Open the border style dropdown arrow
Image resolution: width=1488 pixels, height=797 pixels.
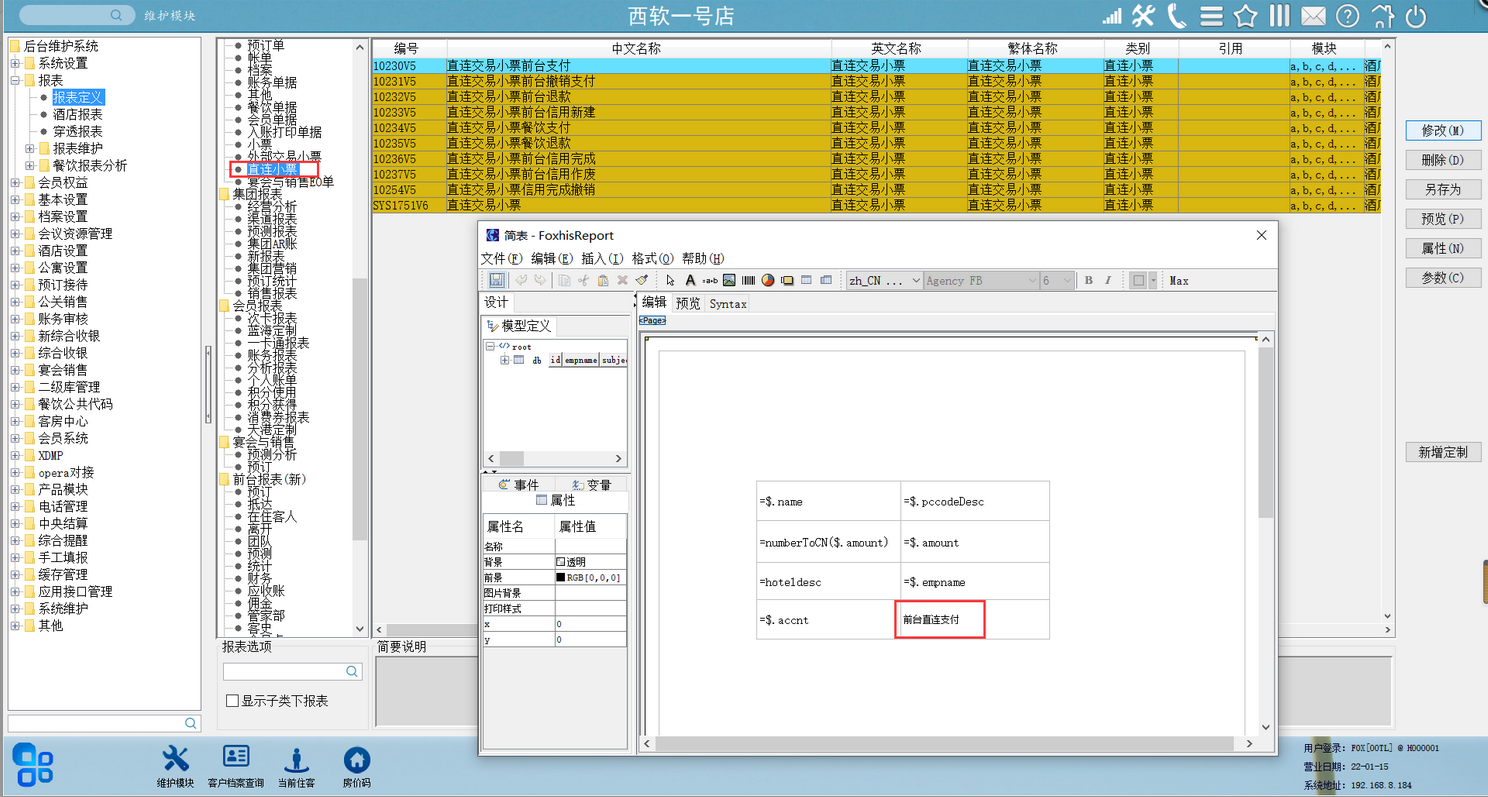(x=1152, y=281)
